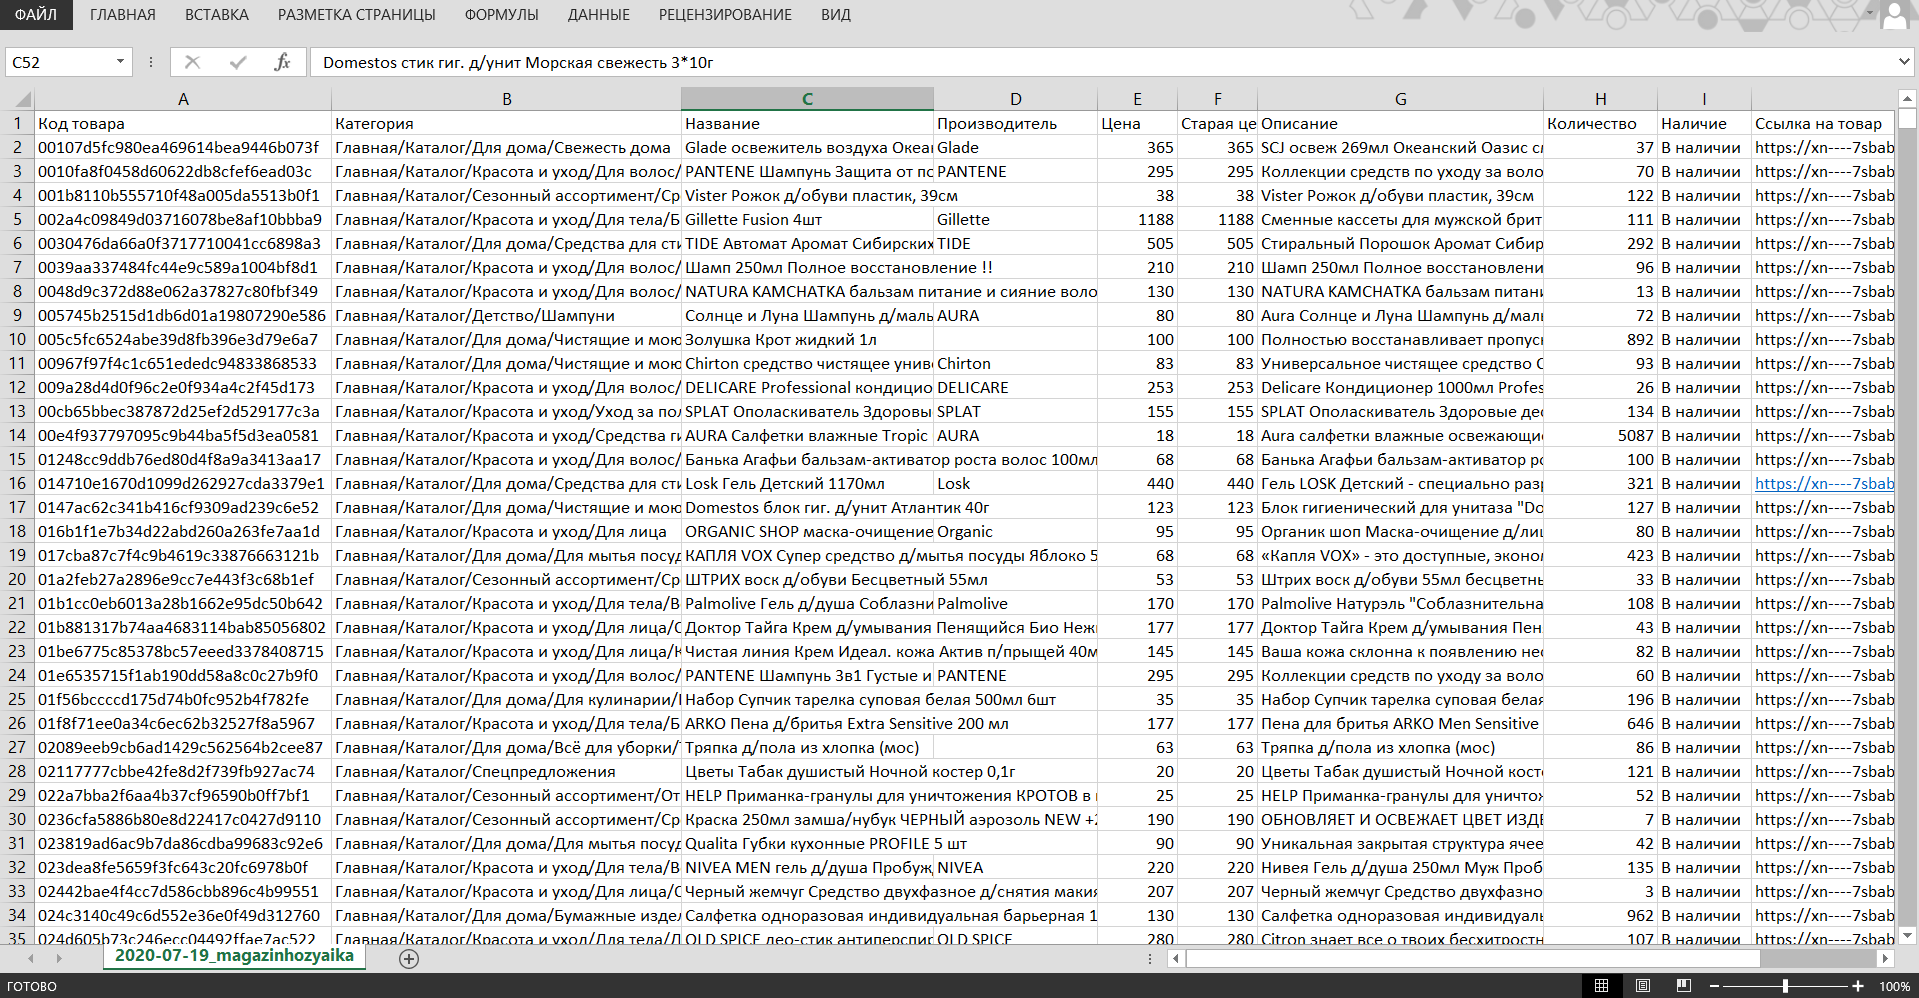Select column G header
1919x998 pixels.
(x=1400, y=99)
